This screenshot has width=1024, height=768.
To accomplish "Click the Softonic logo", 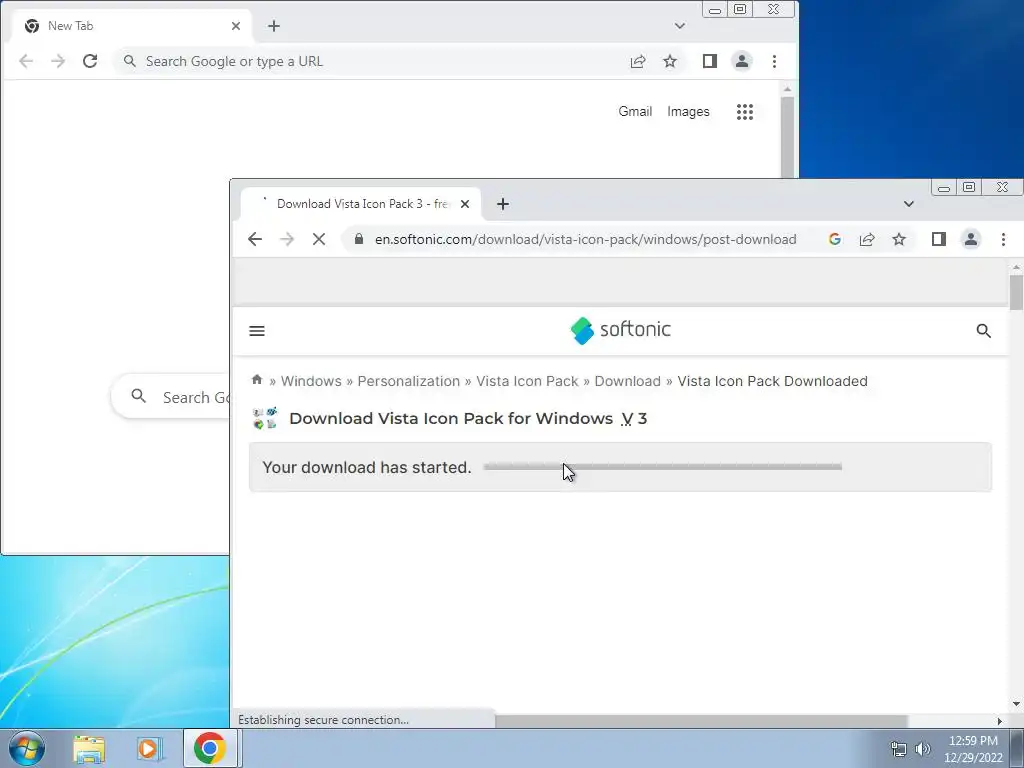I will 620,330.
